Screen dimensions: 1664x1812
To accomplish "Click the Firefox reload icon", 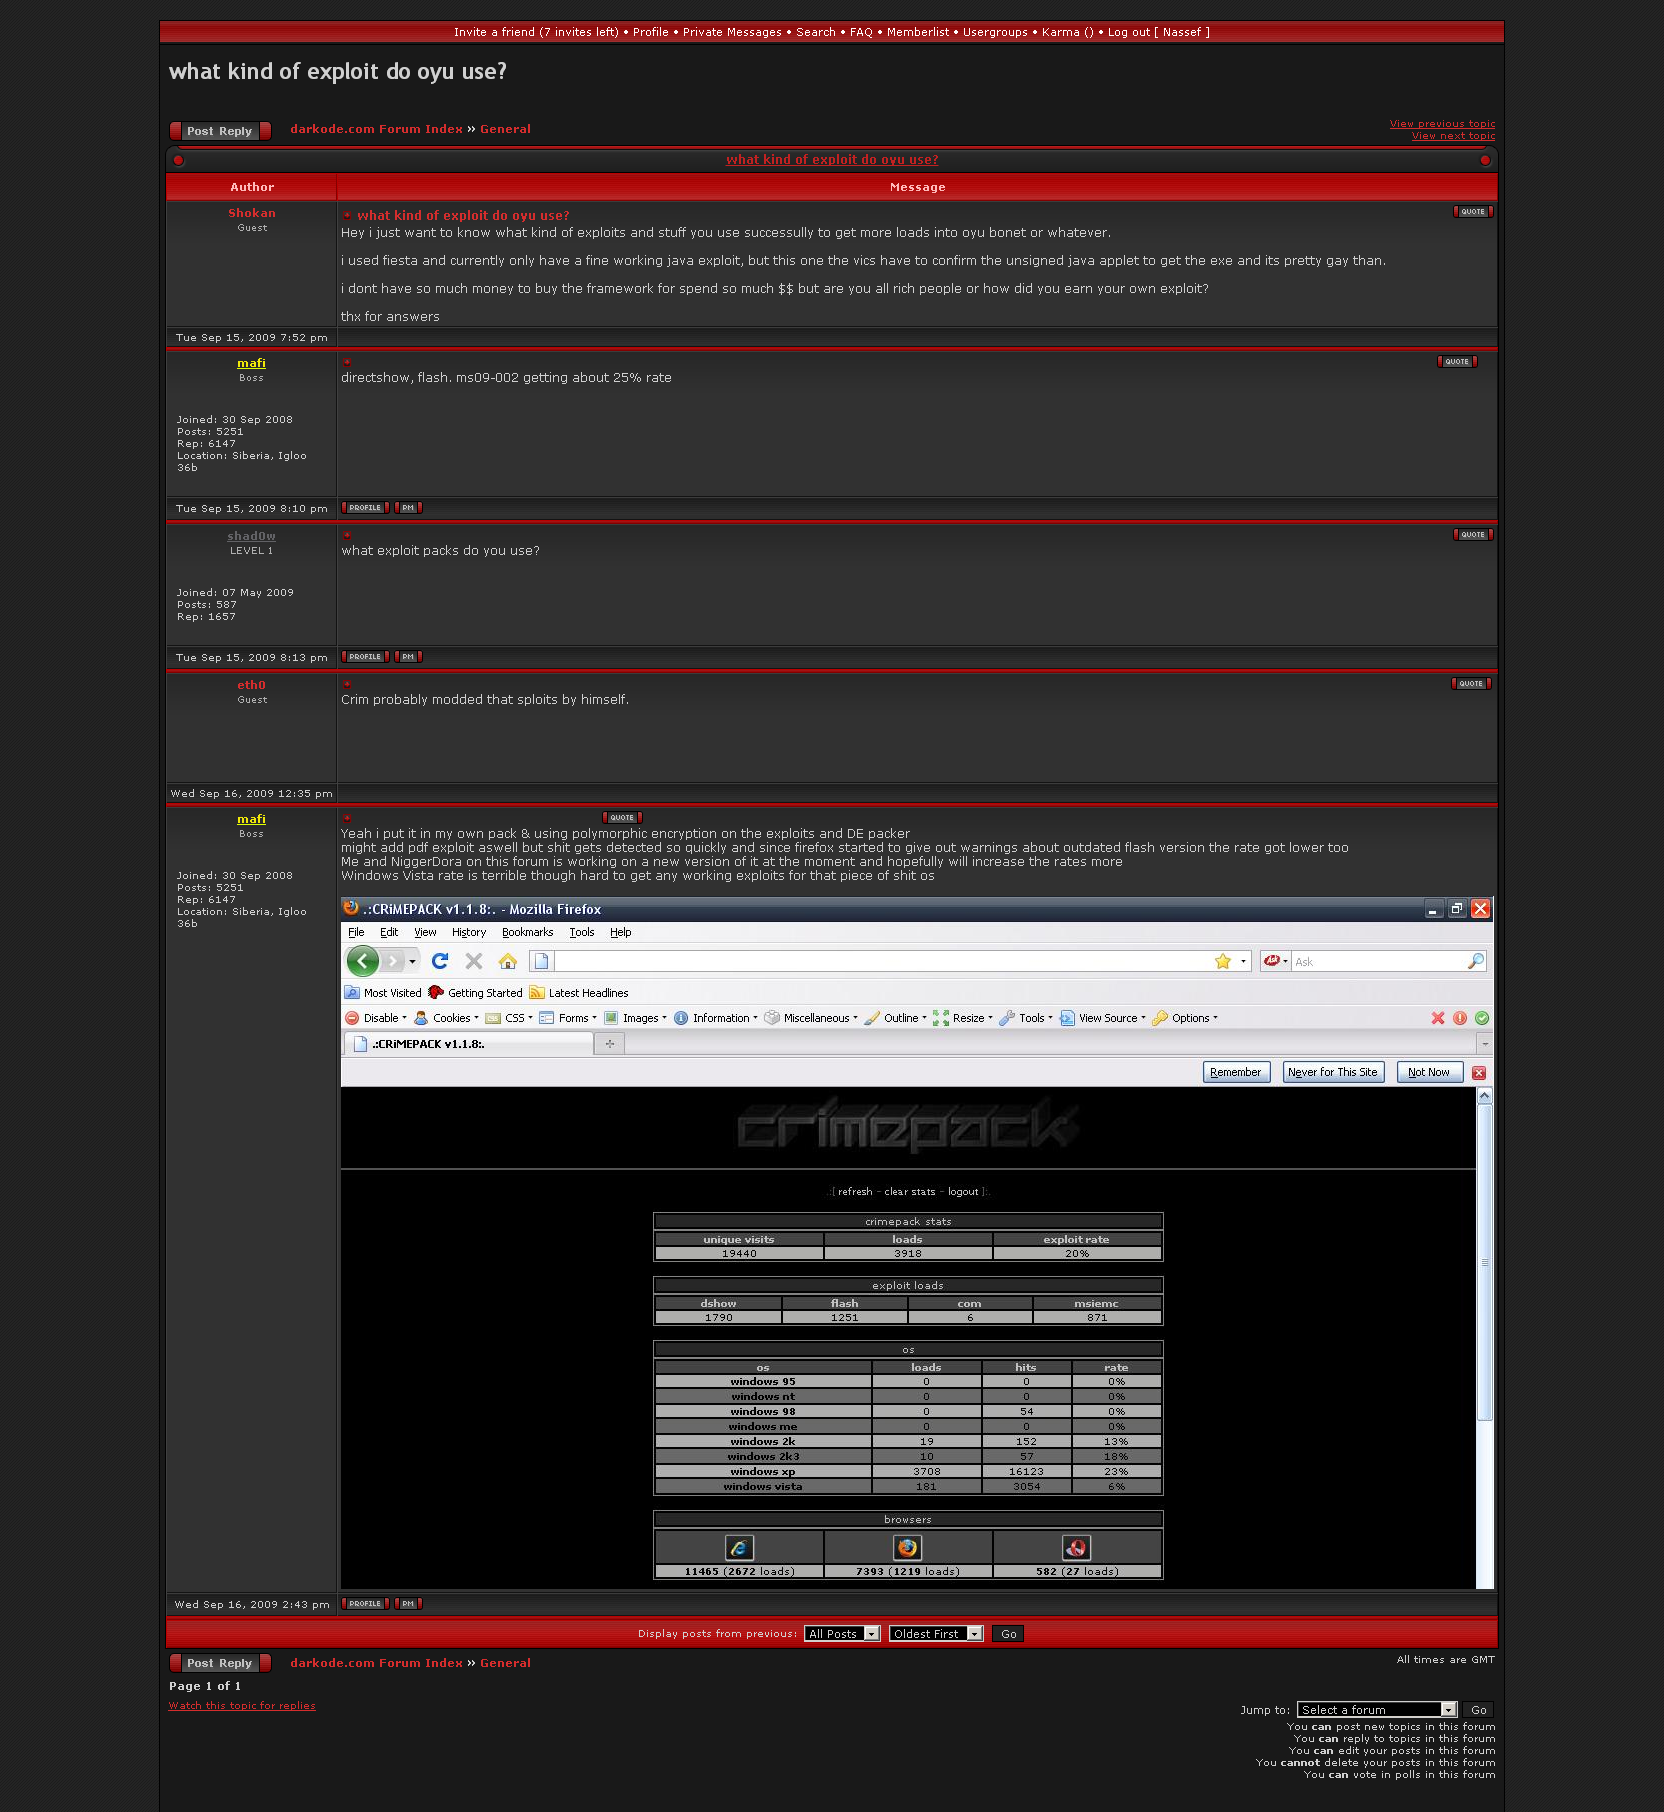I will click(440, 961).
